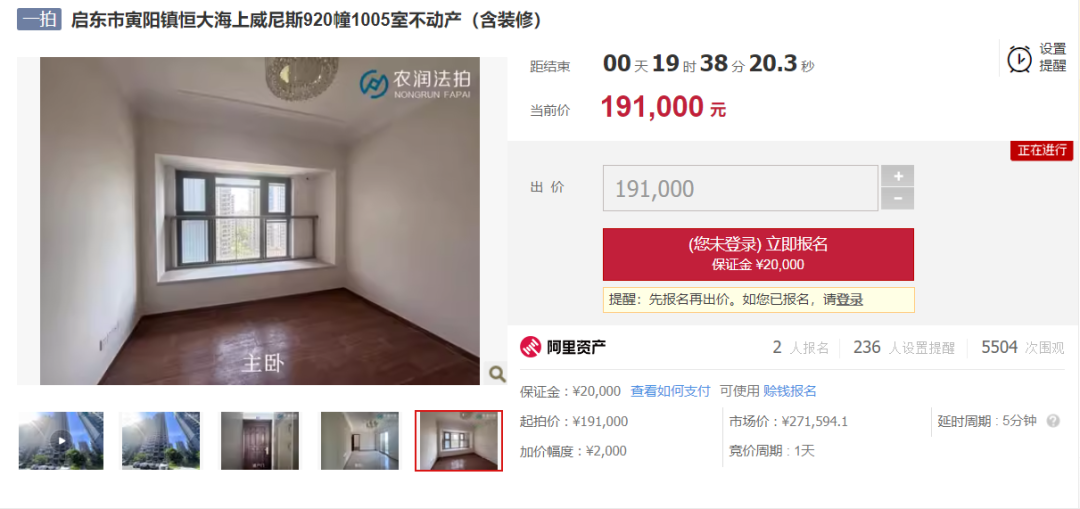Click the 阿里资产 logo icon
Viewport: 1080px width, 509px height.
tap(531, 347)
